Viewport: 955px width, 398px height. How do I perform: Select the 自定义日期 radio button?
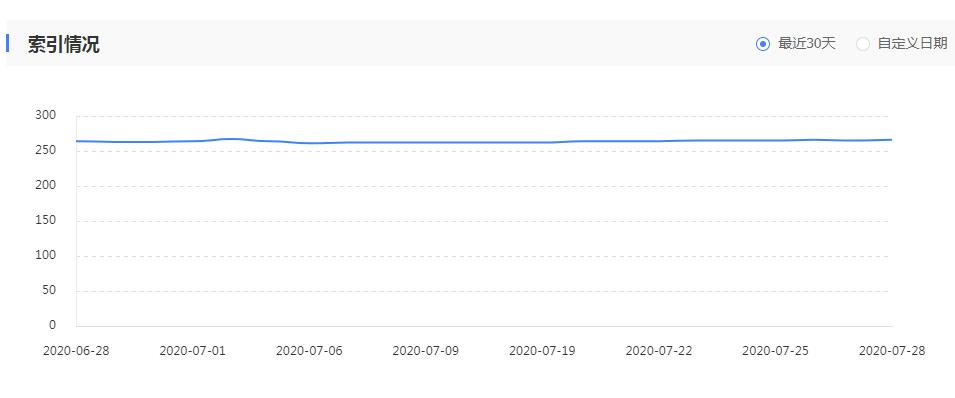tap(862, 44)
